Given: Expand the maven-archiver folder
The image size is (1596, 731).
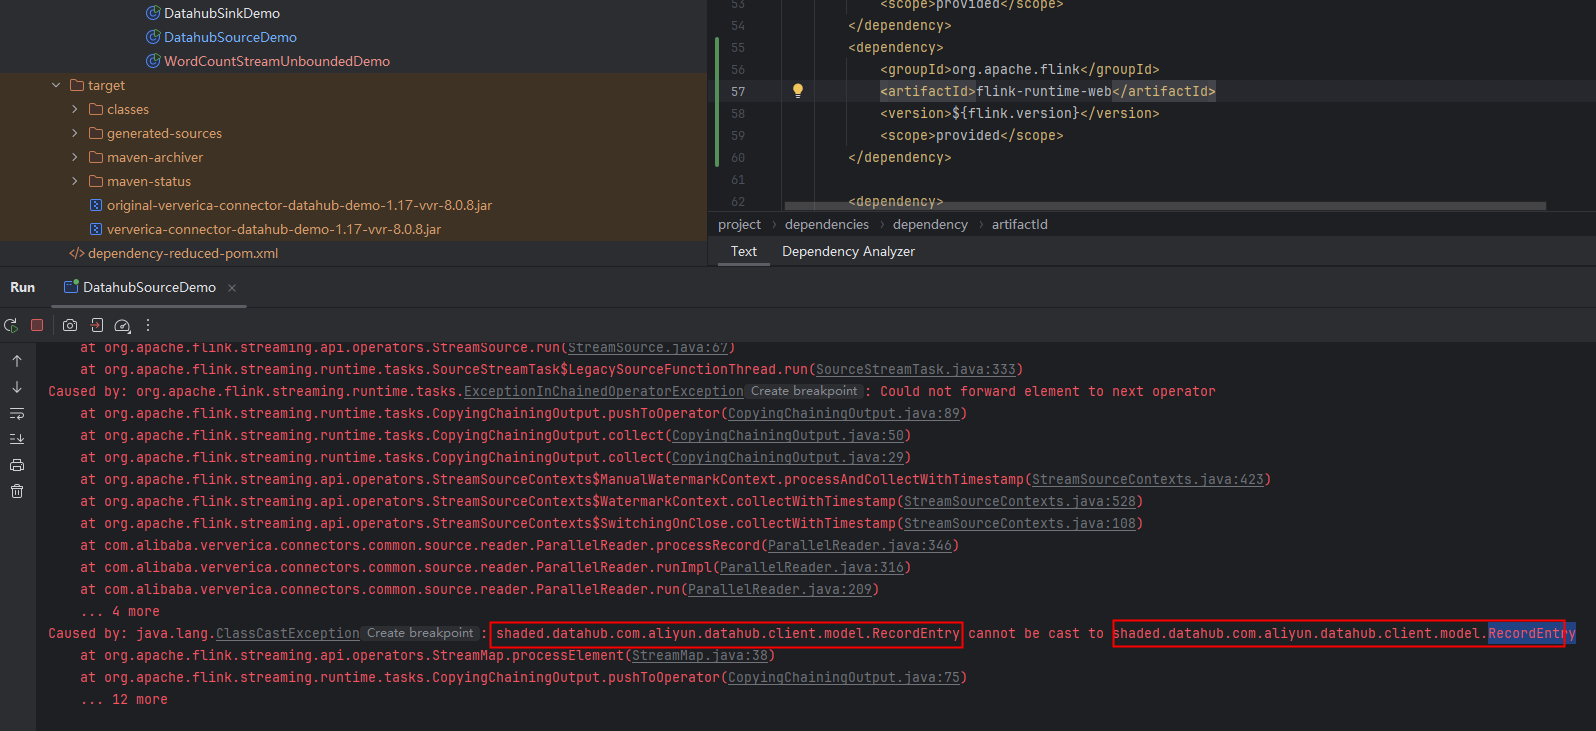Looking at the screenshot, I should [75, 157].
